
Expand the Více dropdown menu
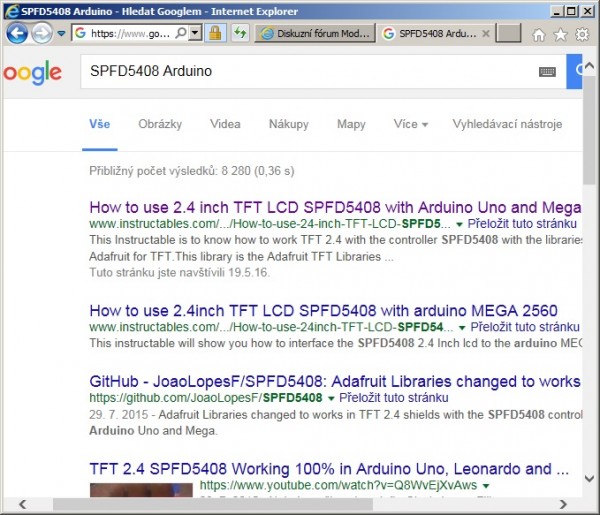(411, 124)
